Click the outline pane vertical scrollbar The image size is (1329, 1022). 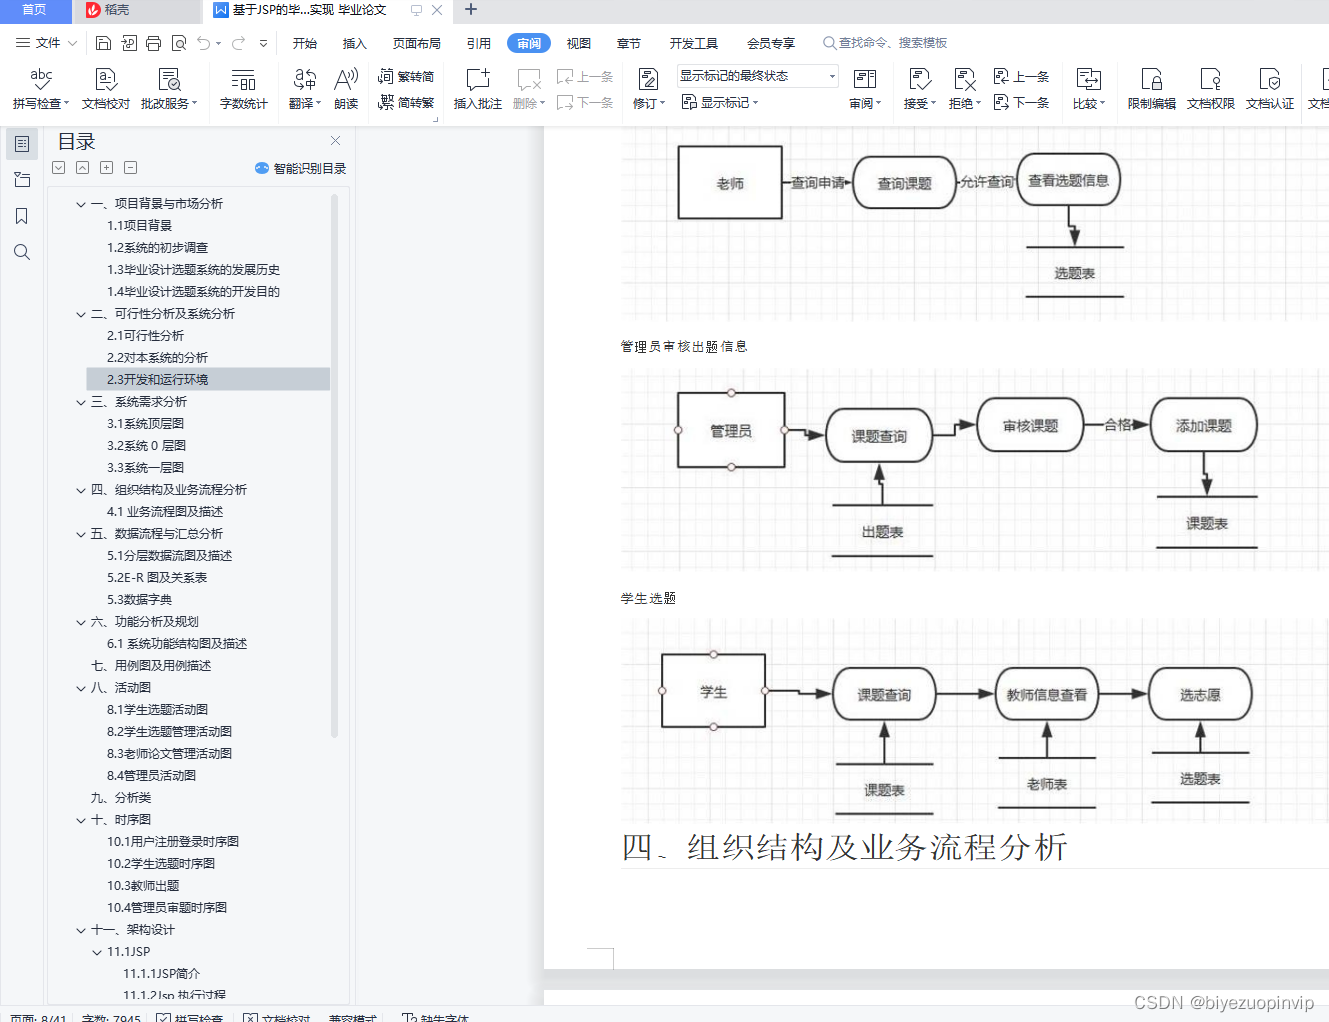click(x=334, y=465)
